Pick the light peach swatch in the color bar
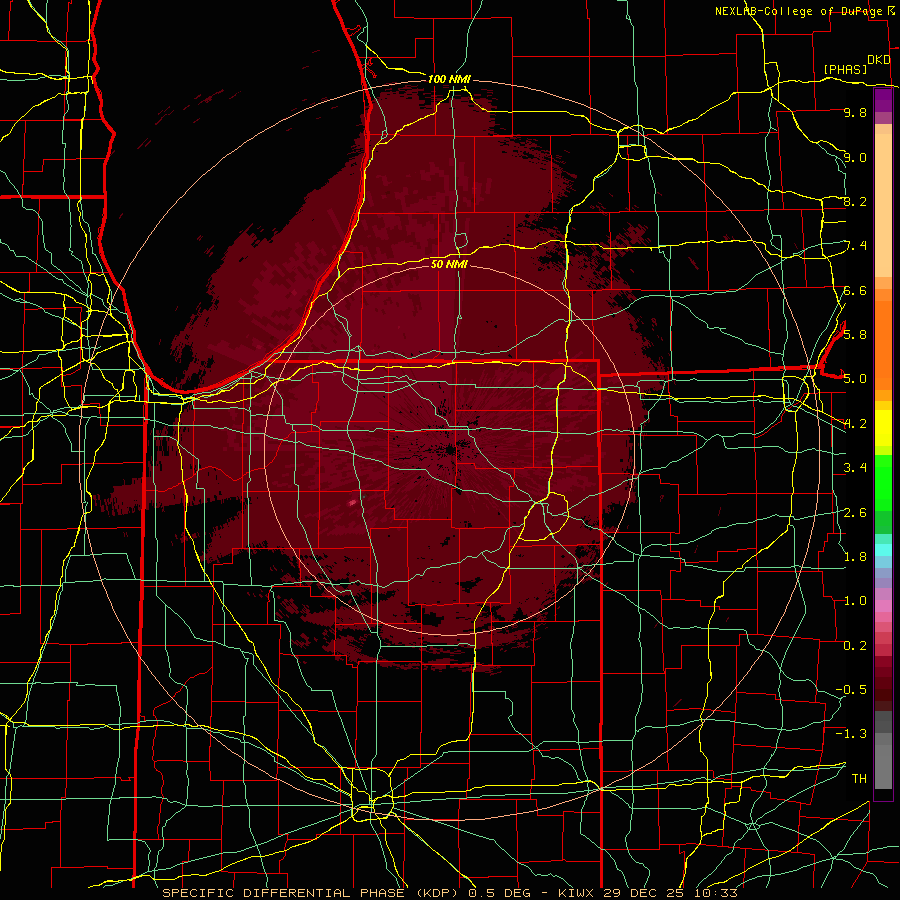 pyautogui.click(x=883, y=207)
